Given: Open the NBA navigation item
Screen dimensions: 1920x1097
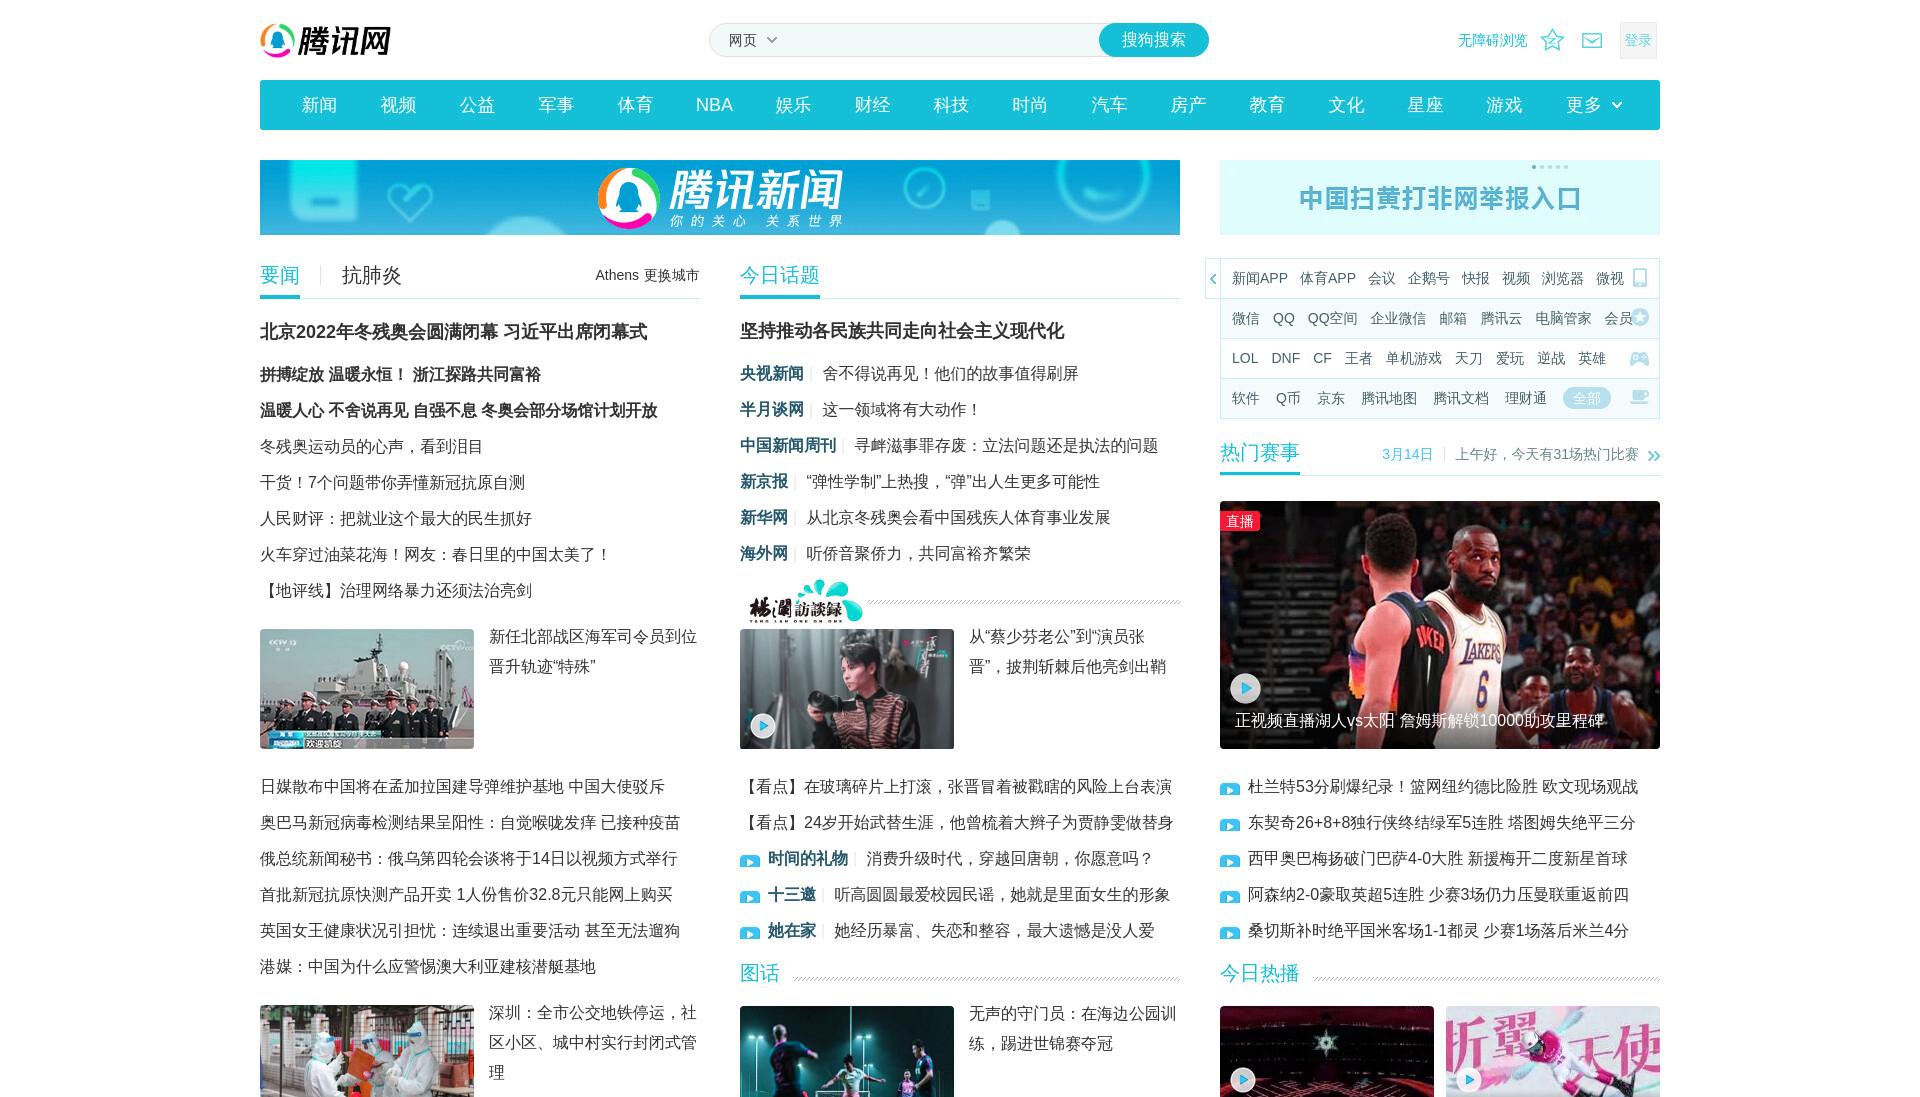Looking at the screenshot, I should (714, 105).
